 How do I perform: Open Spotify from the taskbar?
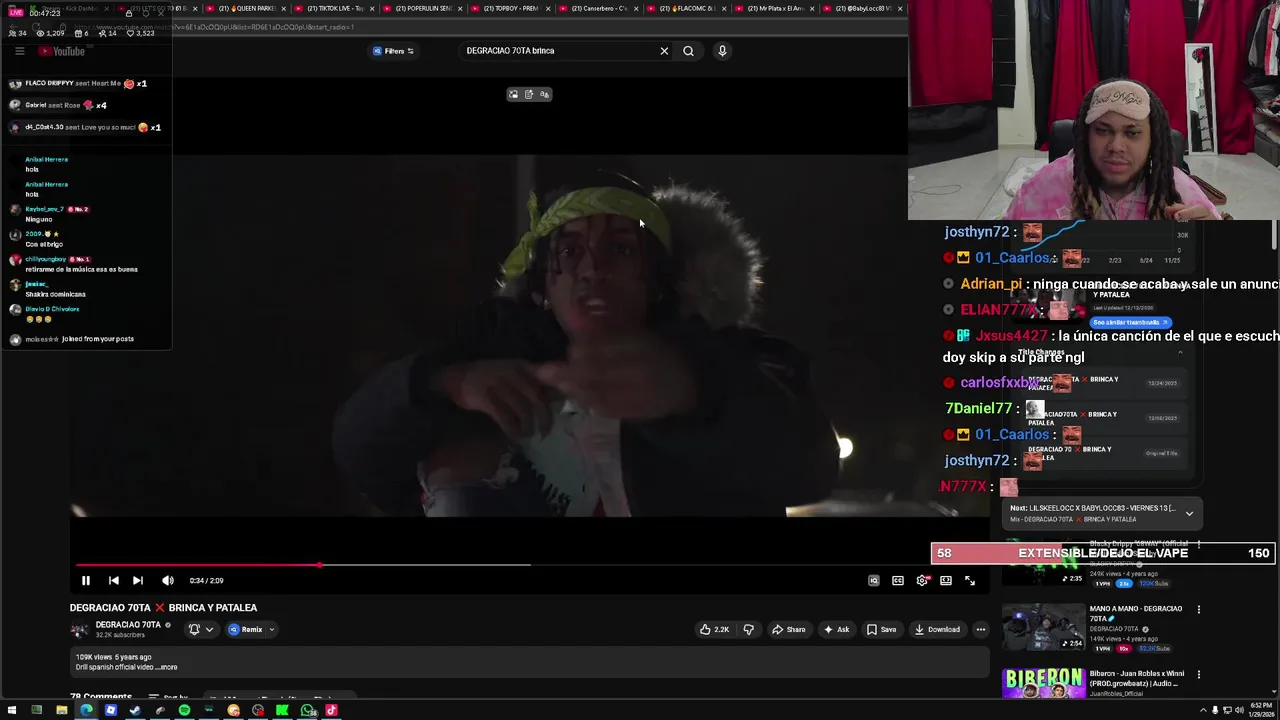pyautogui.click(x=184, y=710)
